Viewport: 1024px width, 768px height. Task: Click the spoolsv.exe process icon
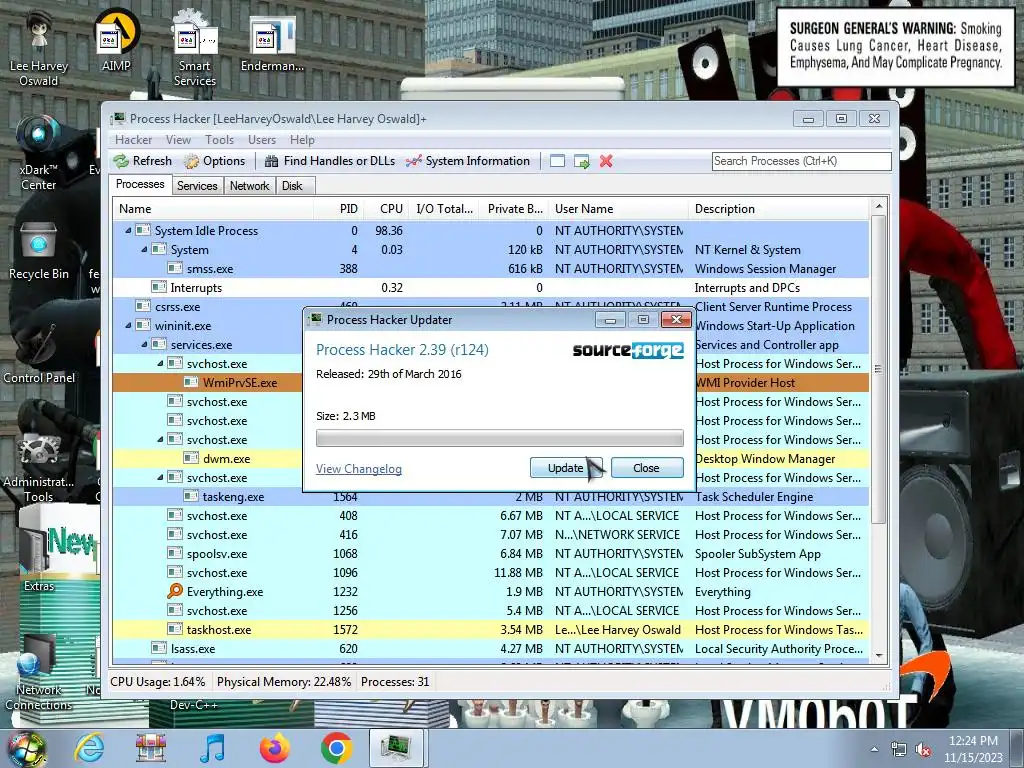tap(175, 553)
